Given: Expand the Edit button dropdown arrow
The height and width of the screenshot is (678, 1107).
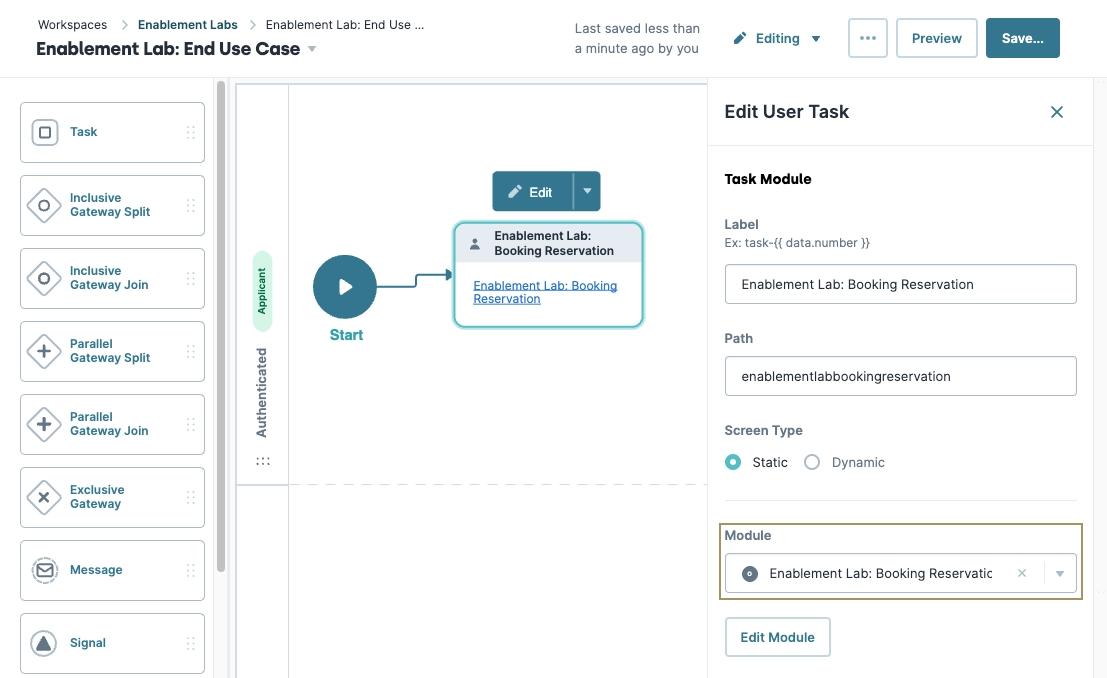Looking at the screenshot, I should pos(587,191).
